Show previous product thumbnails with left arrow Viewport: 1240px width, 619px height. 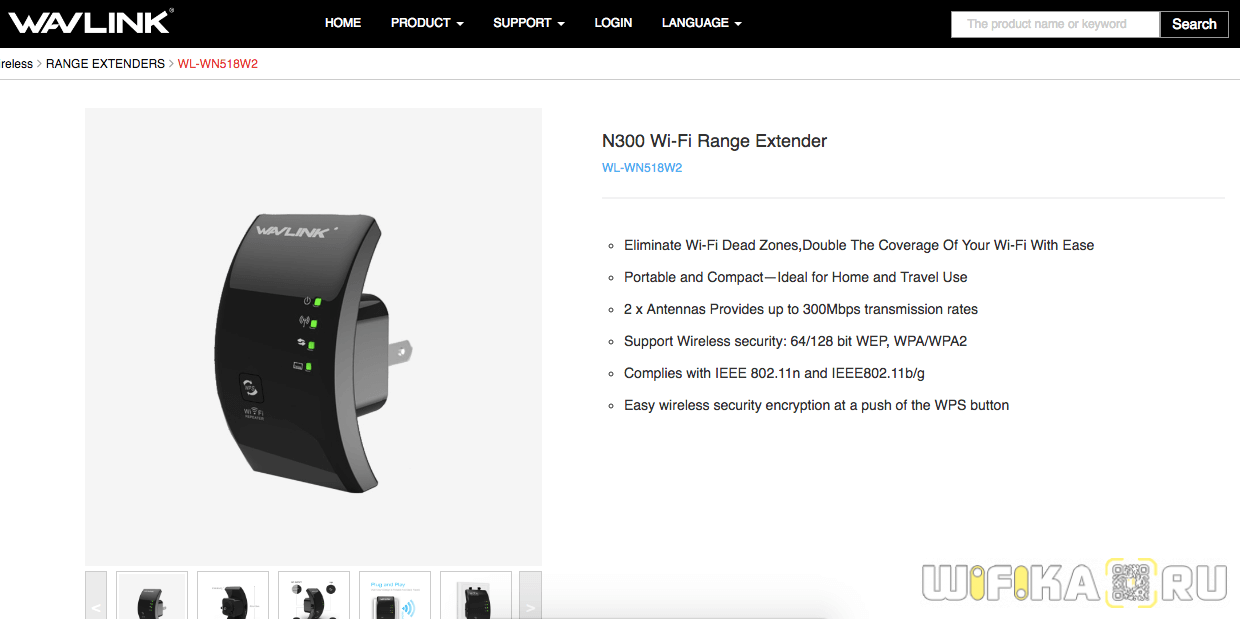[x=96, y=596]
